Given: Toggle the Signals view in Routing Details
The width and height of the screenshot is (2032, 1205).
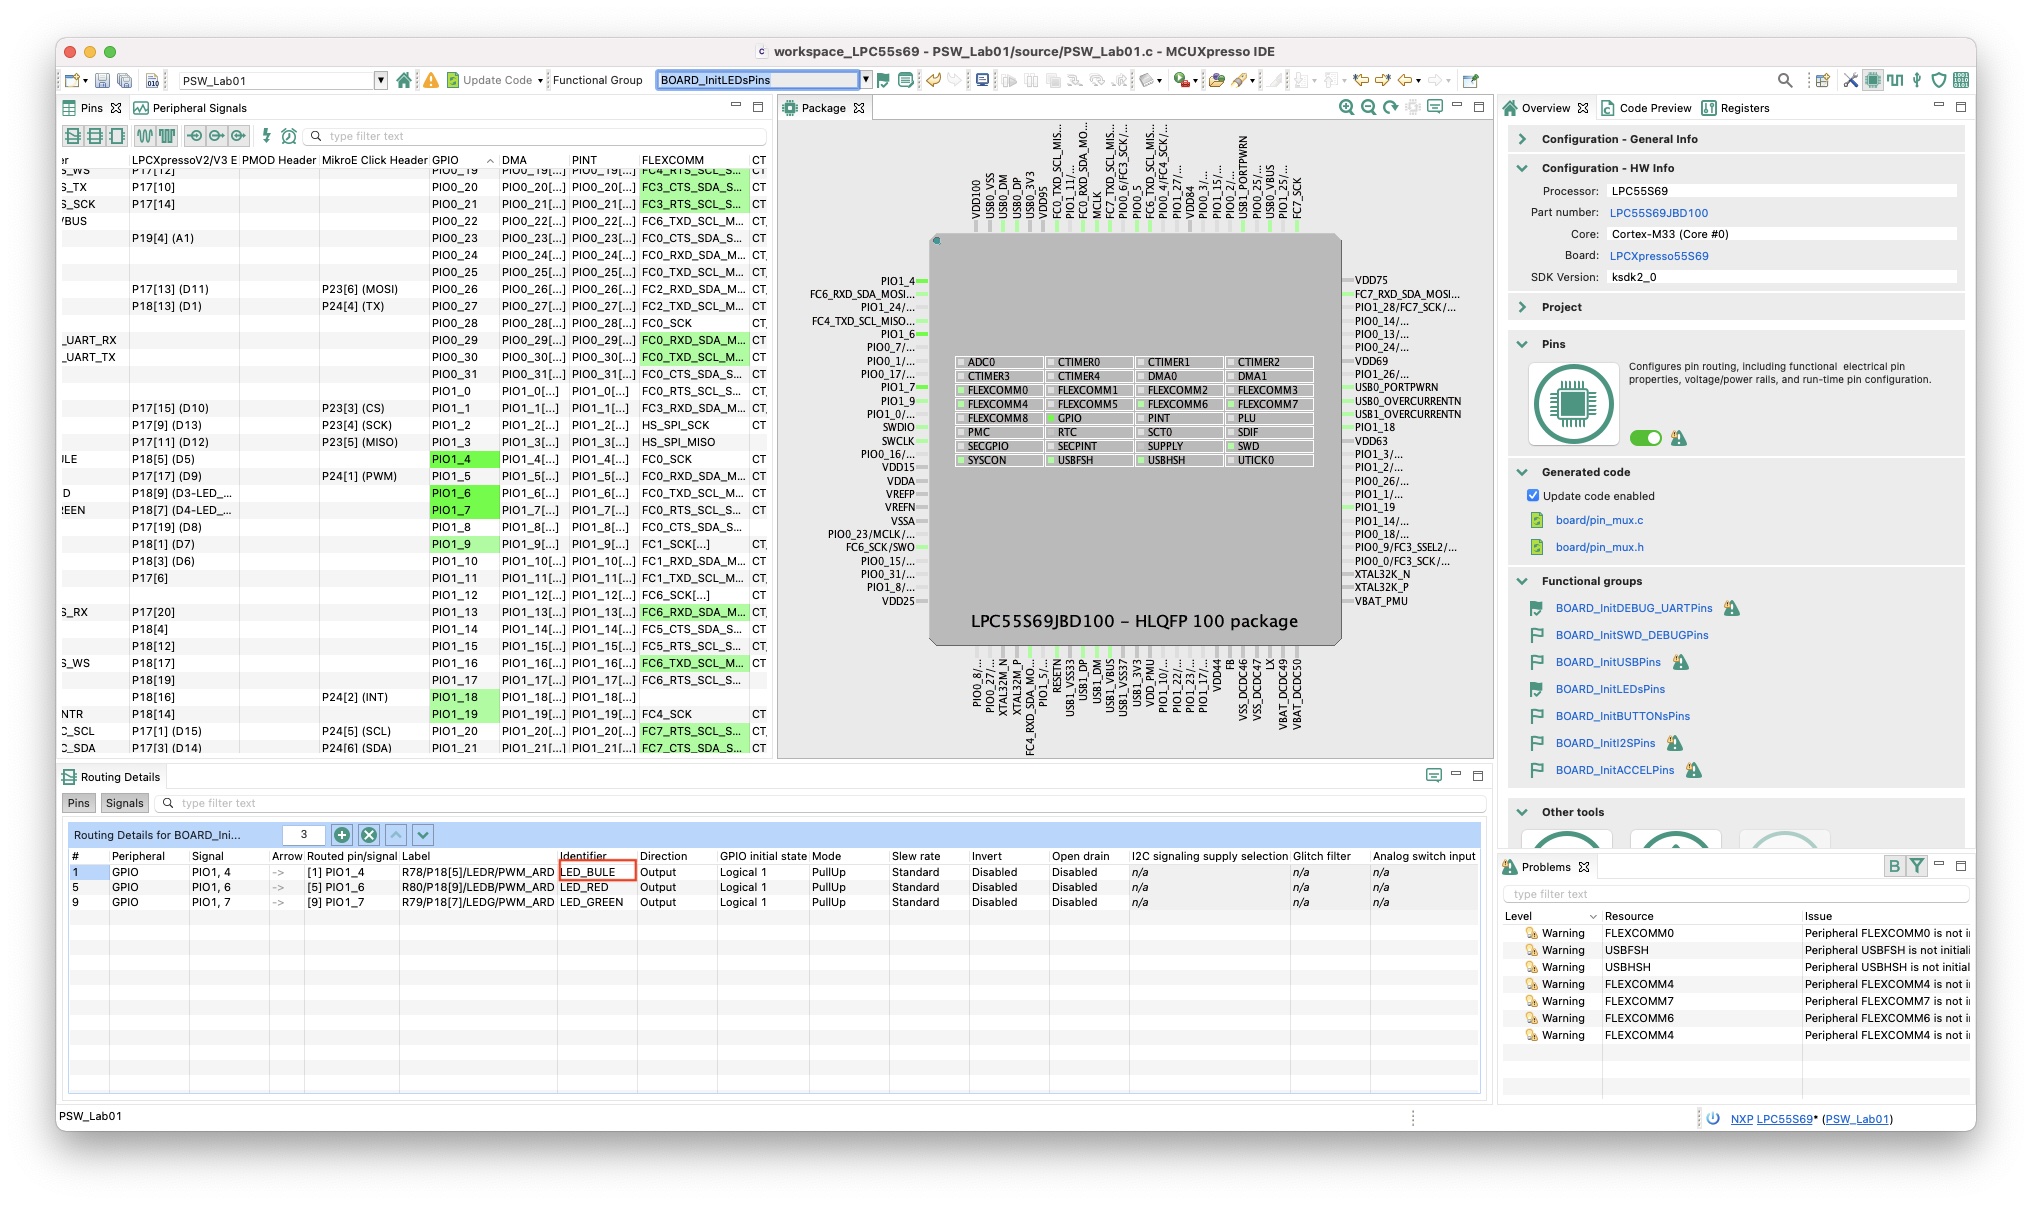Looking at the screenshot, I should [x=125, y=803].
